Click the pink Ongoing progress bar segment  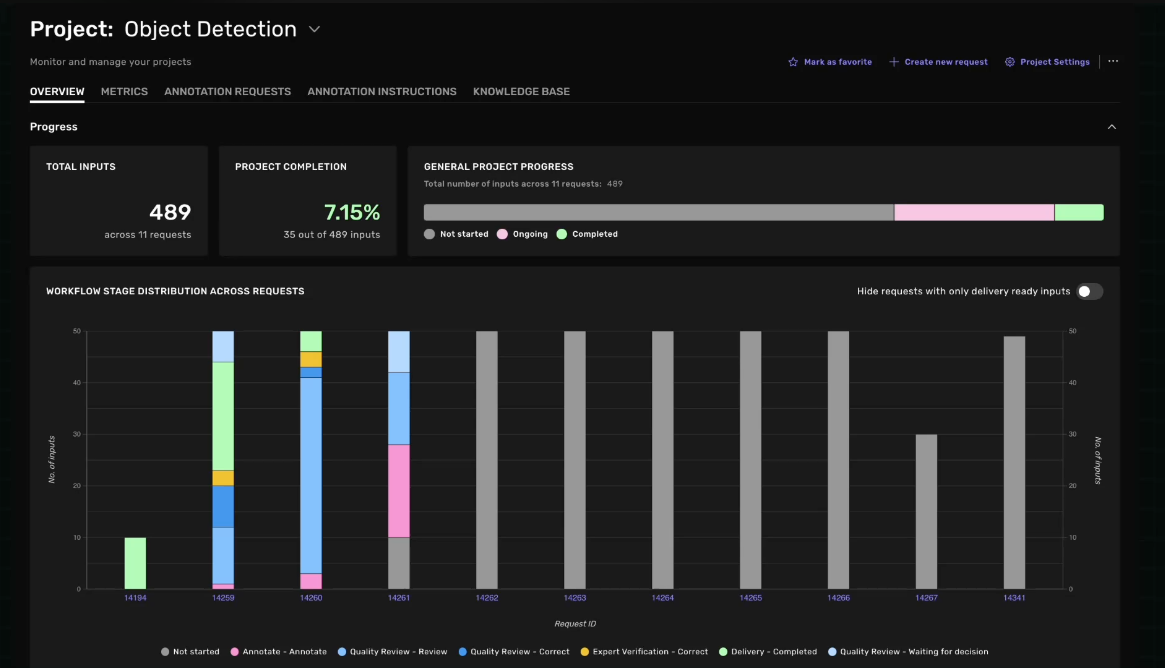pyautogui.click(x=974, y=213)
